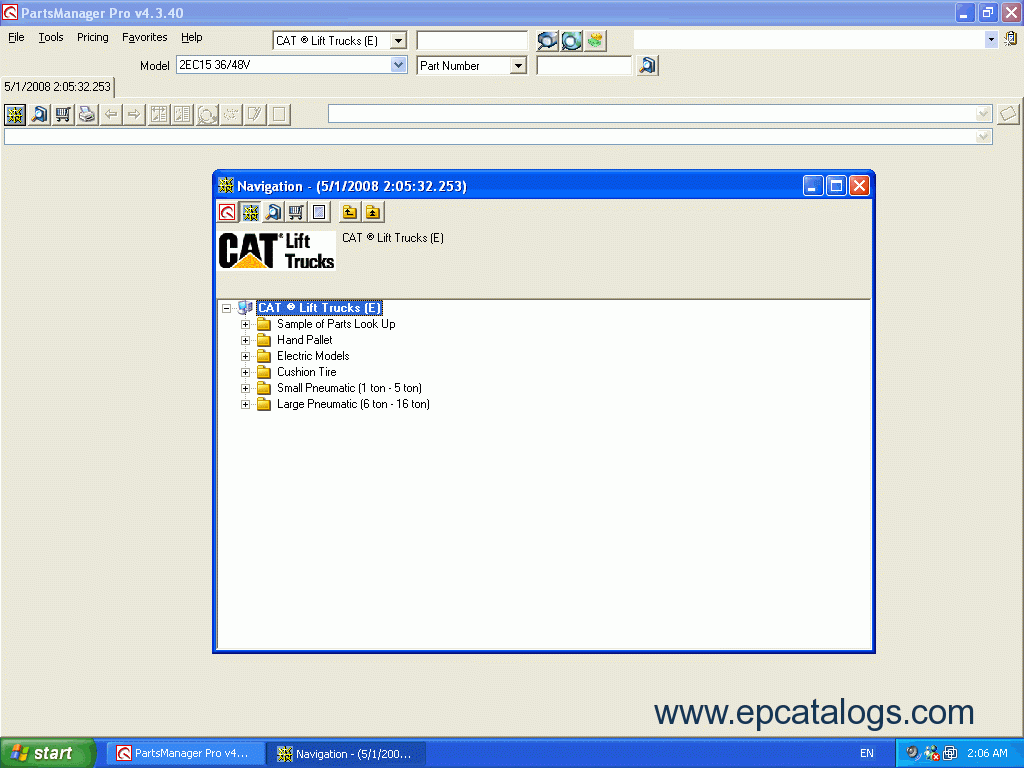Click the CAT Lift Trucks logo image
Viewport: 1024px width, 768px height.
click(277, 250)
